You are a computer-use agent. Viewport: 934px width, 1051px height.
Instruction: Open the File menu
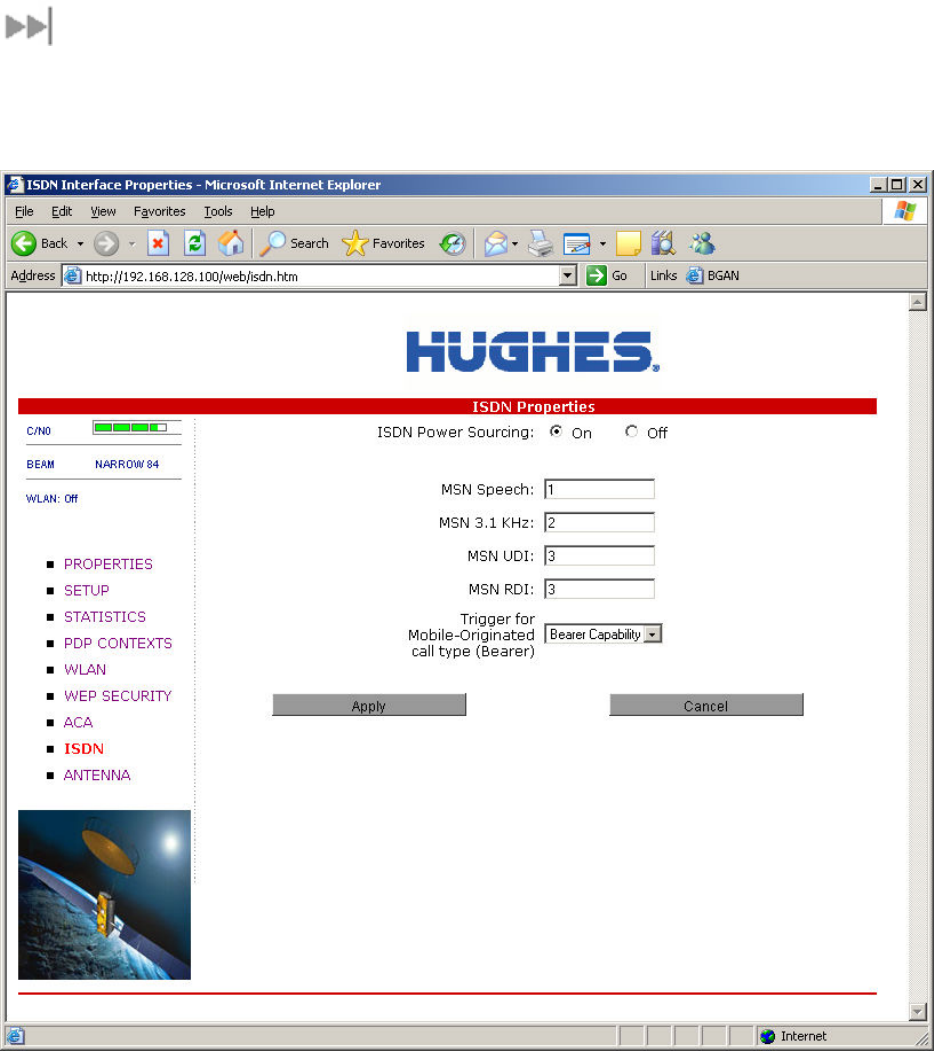pyautogui.click(x=24, y=211)
